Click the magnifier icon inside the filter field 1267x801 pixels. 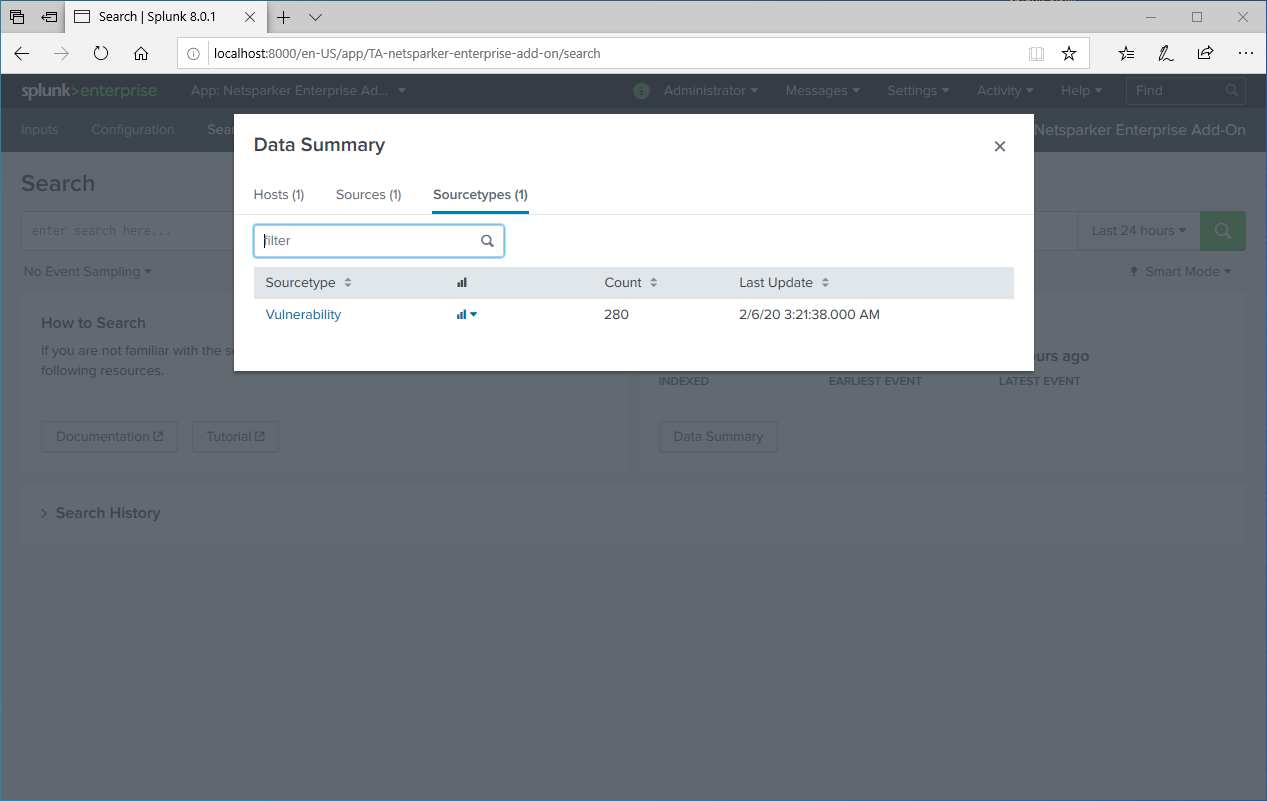[x=487, y=240]
